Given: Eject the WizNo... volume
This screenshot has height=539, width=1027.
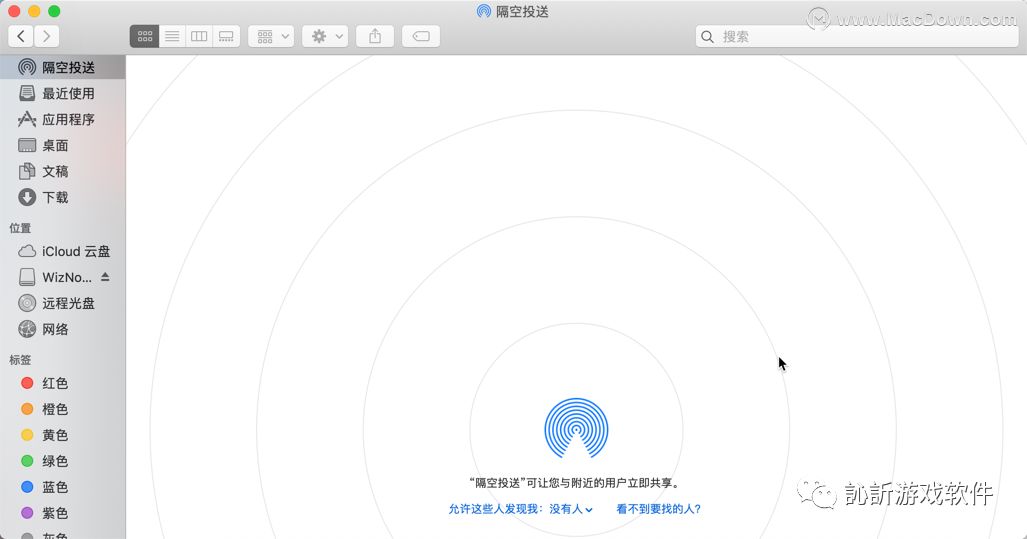Looking at the screenshot, I should coord(105,277).
